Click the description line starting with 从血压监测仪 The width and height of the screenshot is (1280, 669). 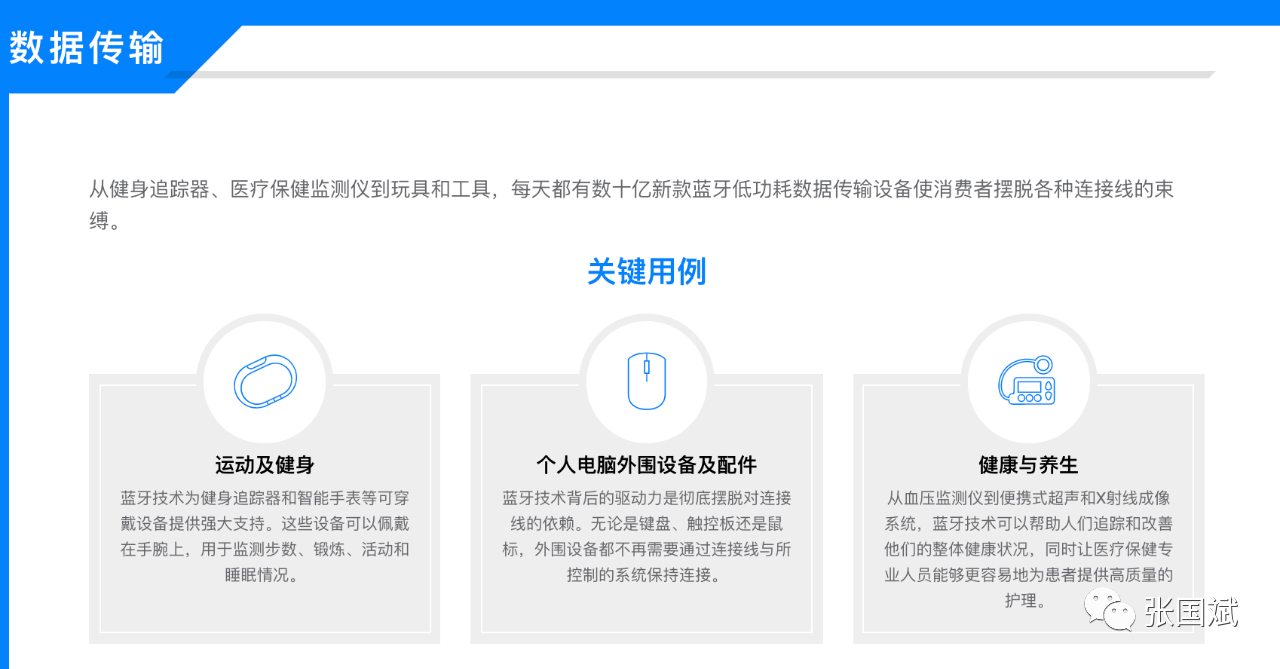pyautogui.click(x=1028, y=497)
